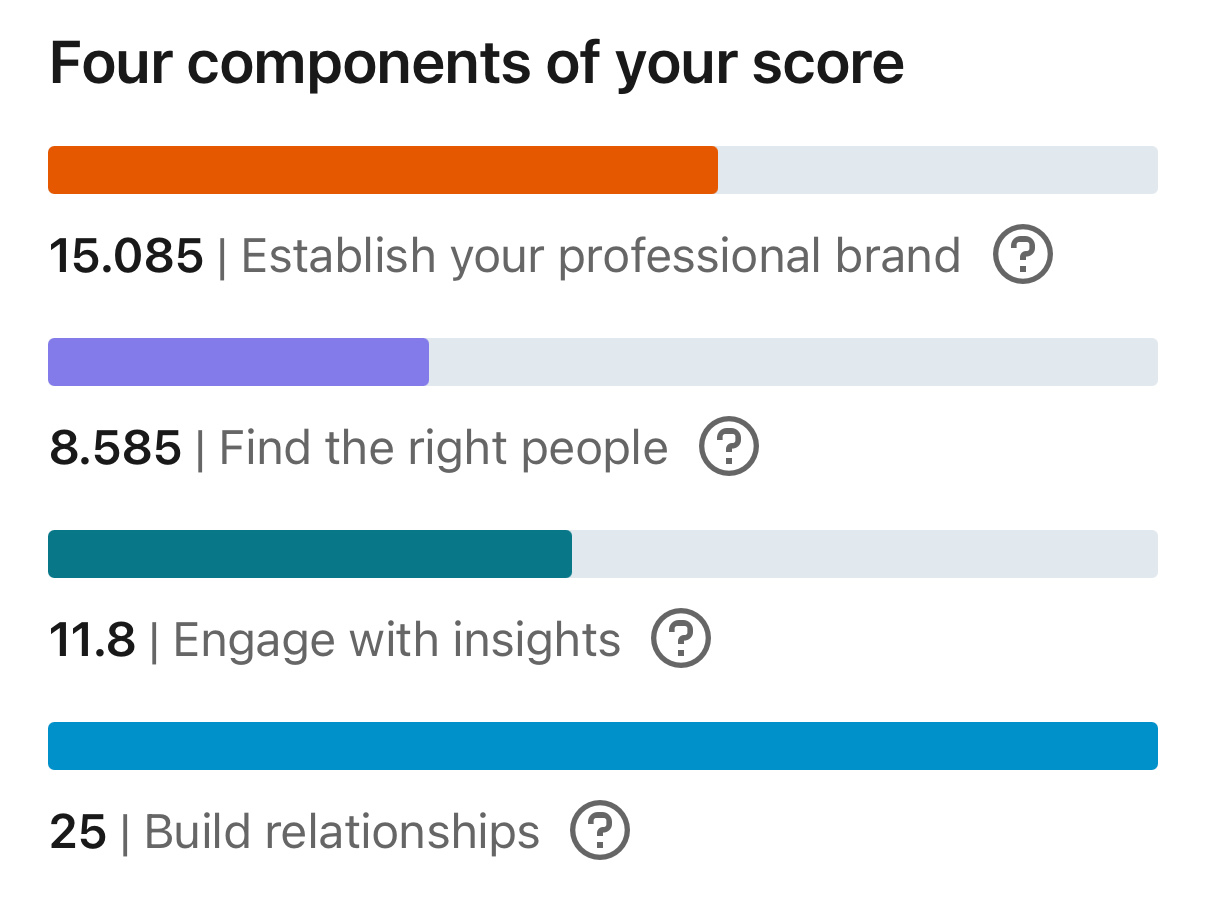
Task: Click the full blue Build relationships bar
Action: tap(602, 746)
